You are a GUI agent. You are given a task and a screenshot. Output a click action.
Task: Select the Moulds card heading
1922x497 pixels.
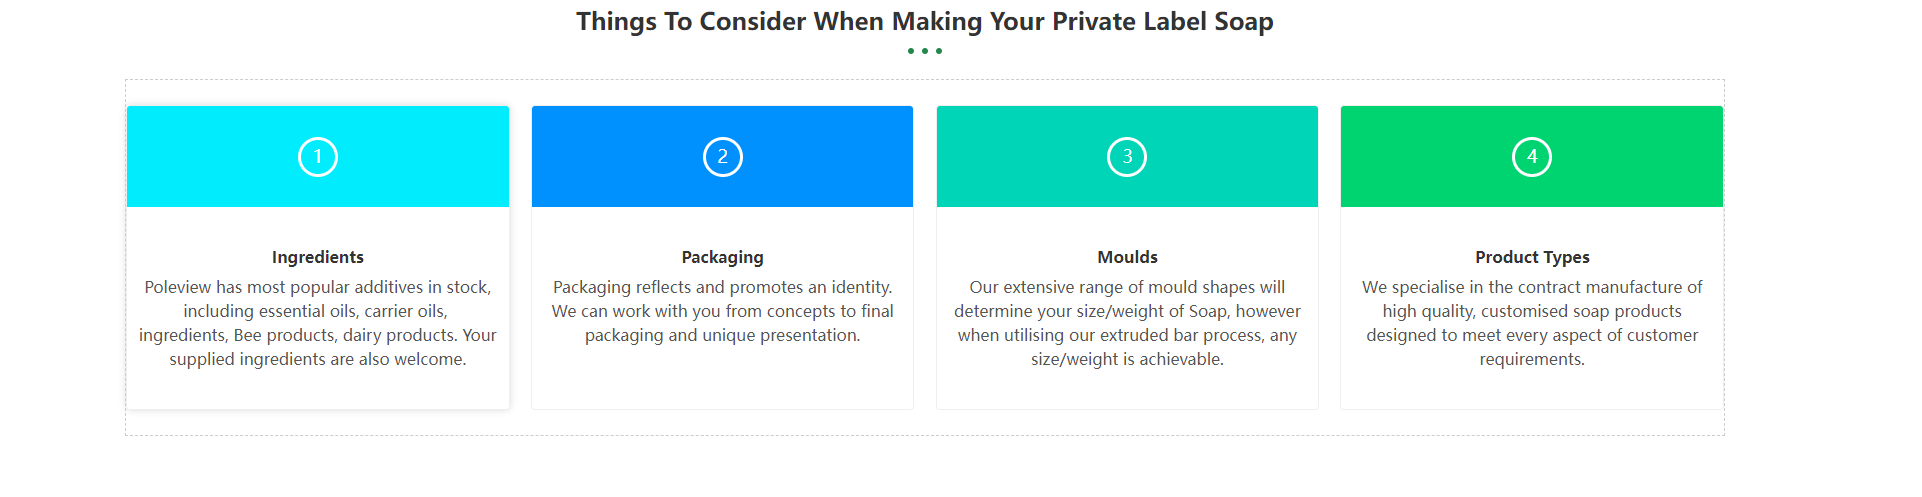1127,257
